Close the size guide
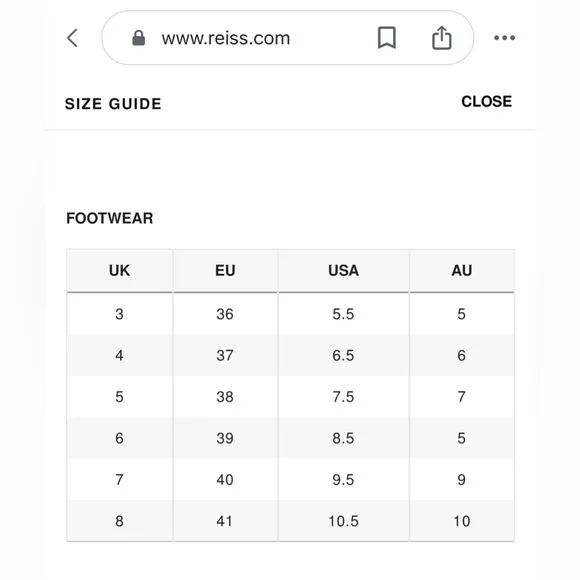The width and height of the screenshot is (580, 580). (x=486, y=101)
